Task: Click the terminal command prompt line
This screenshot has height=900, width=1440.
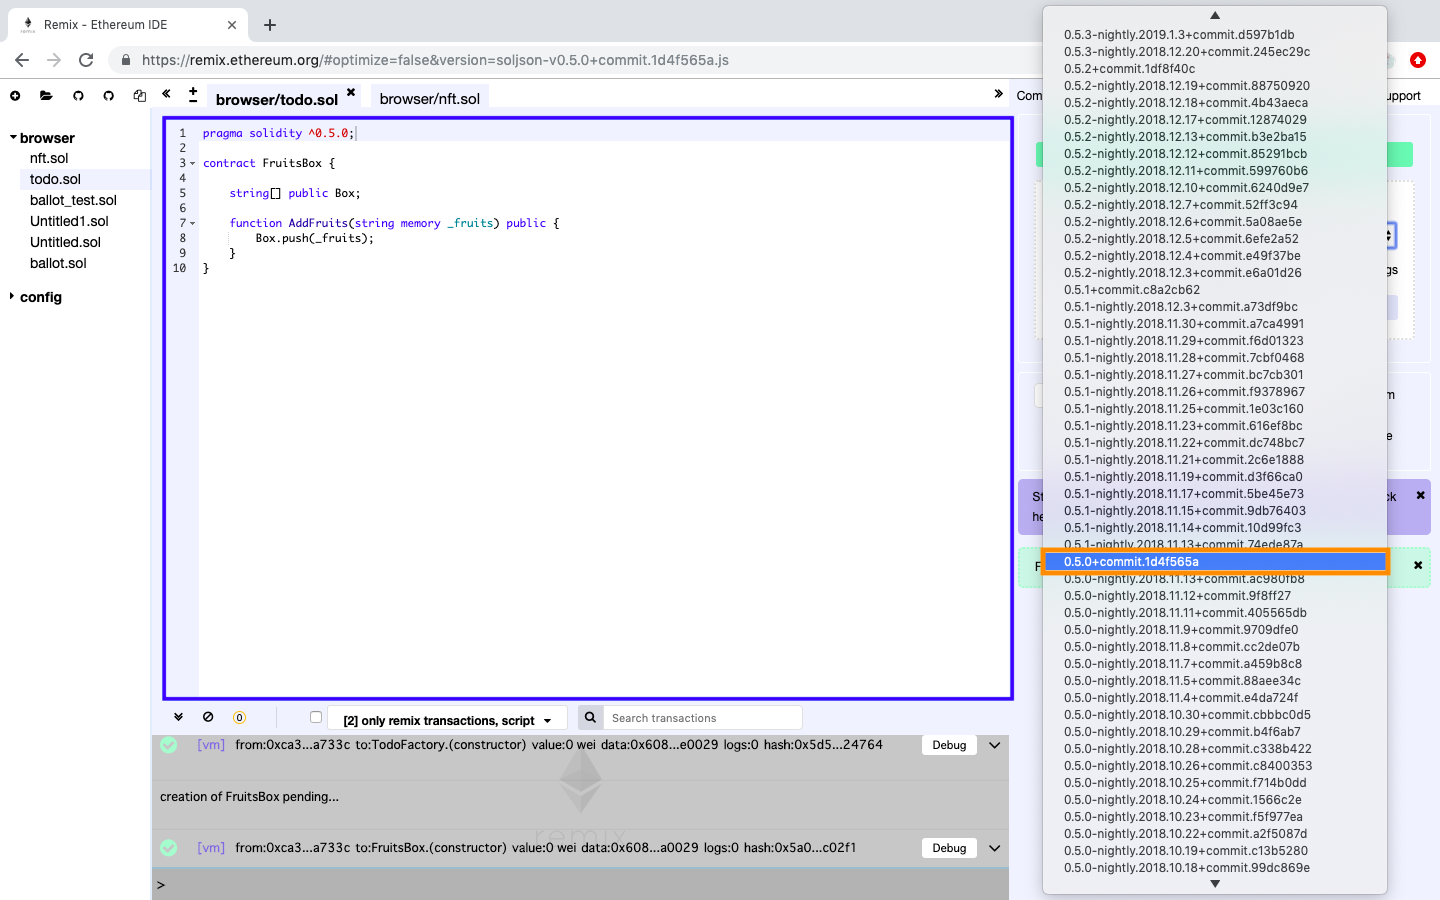Action: [x=580, y=884]
